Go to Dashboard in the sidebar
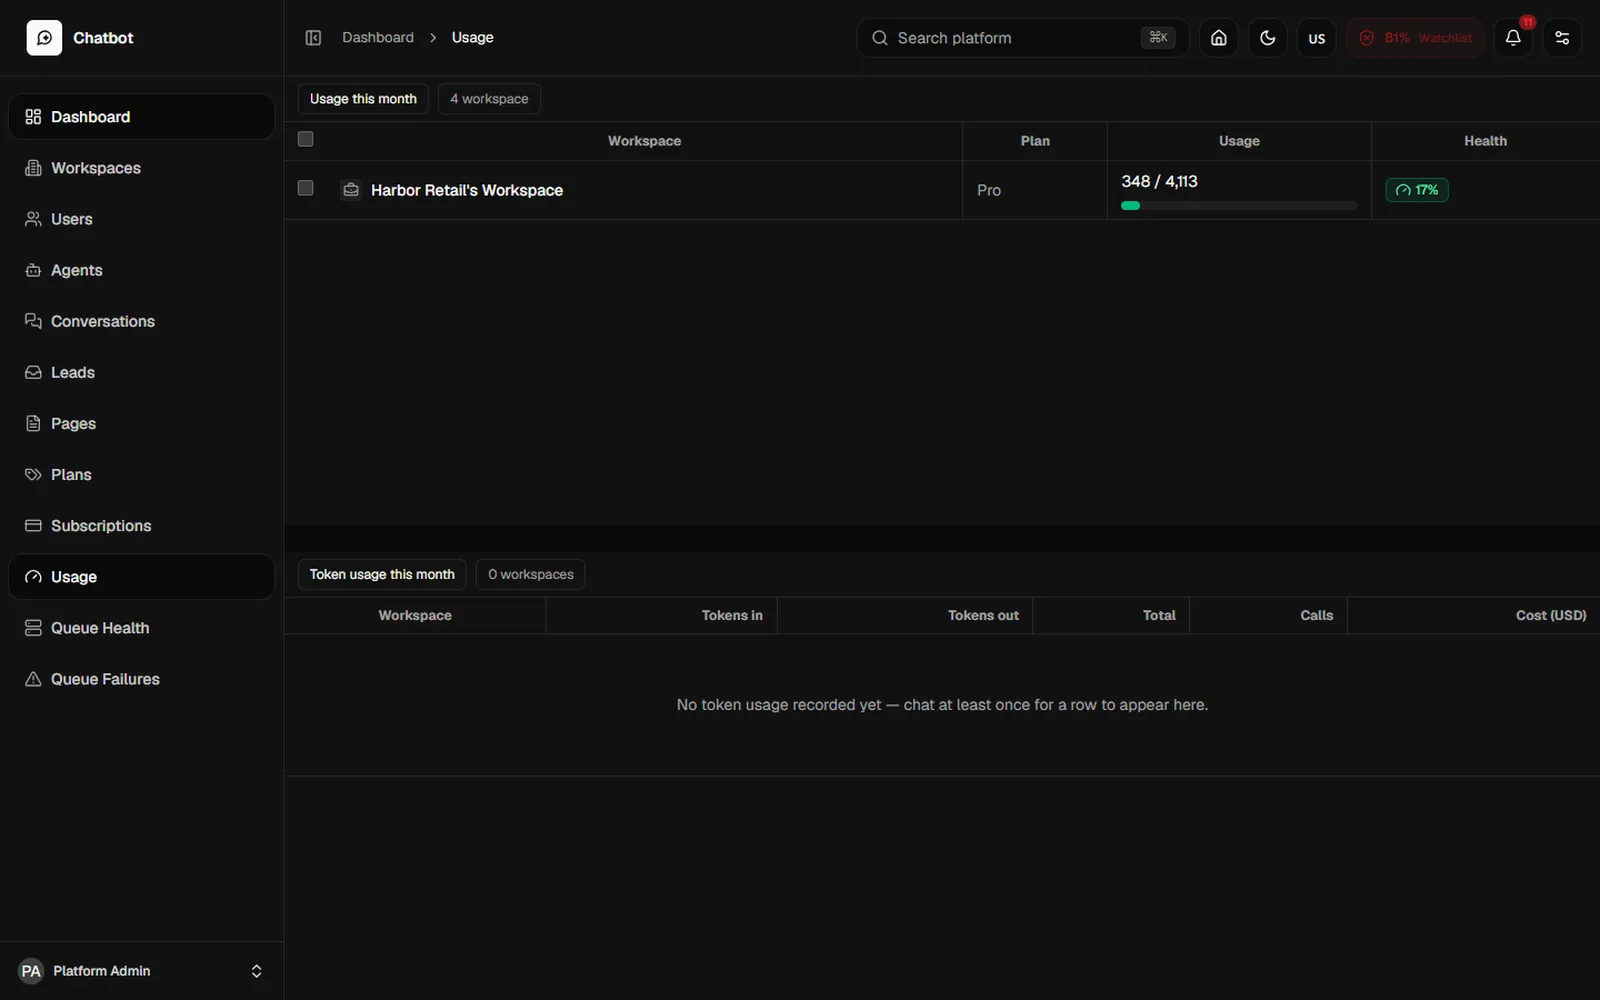 point(141,117)
